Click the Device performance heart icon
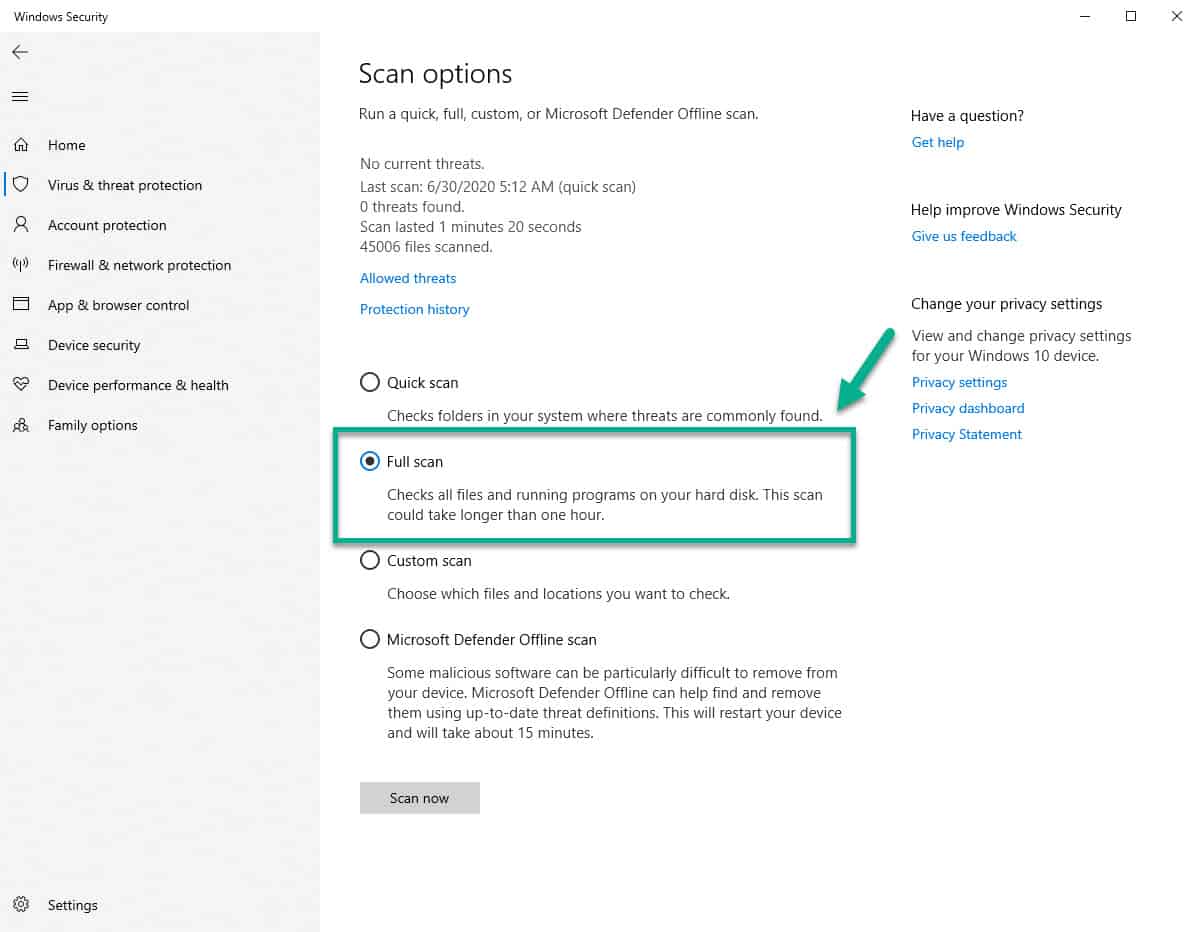1200x932 pixels. coord(20,385)
